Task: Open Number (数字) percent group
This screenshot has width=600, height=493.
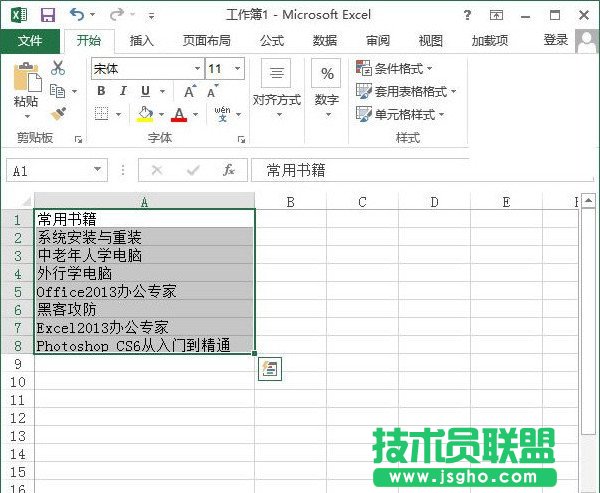Action: pos(326,90)
